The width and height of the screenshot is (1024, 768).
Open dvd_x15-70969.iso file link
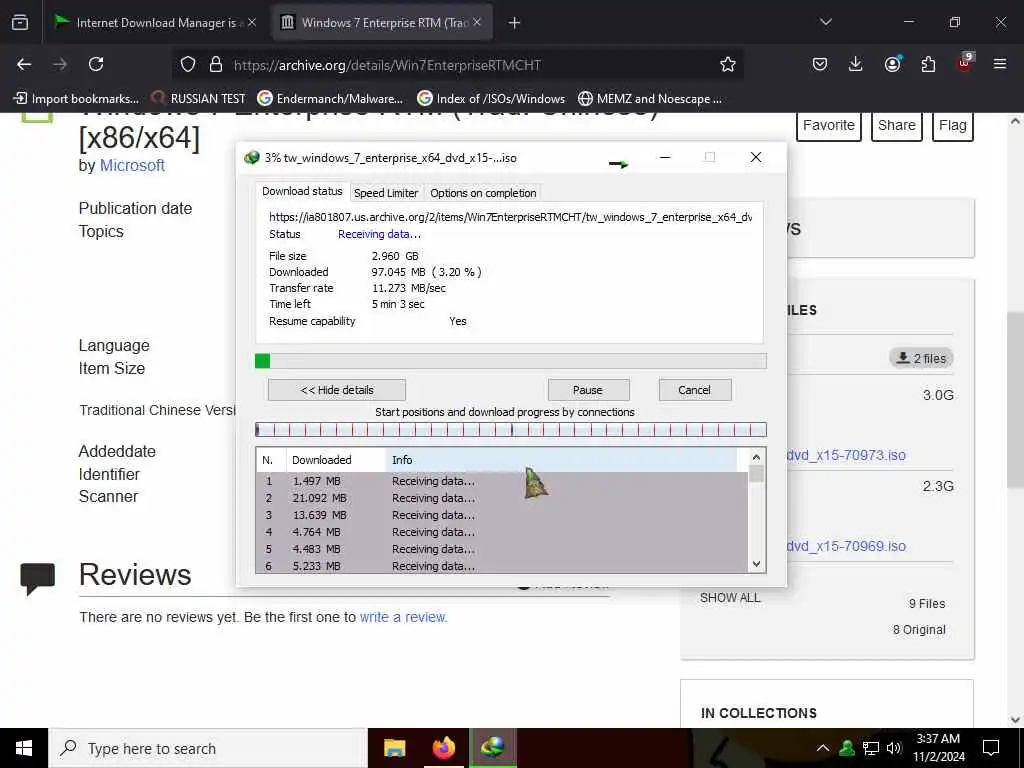[847, 546]
